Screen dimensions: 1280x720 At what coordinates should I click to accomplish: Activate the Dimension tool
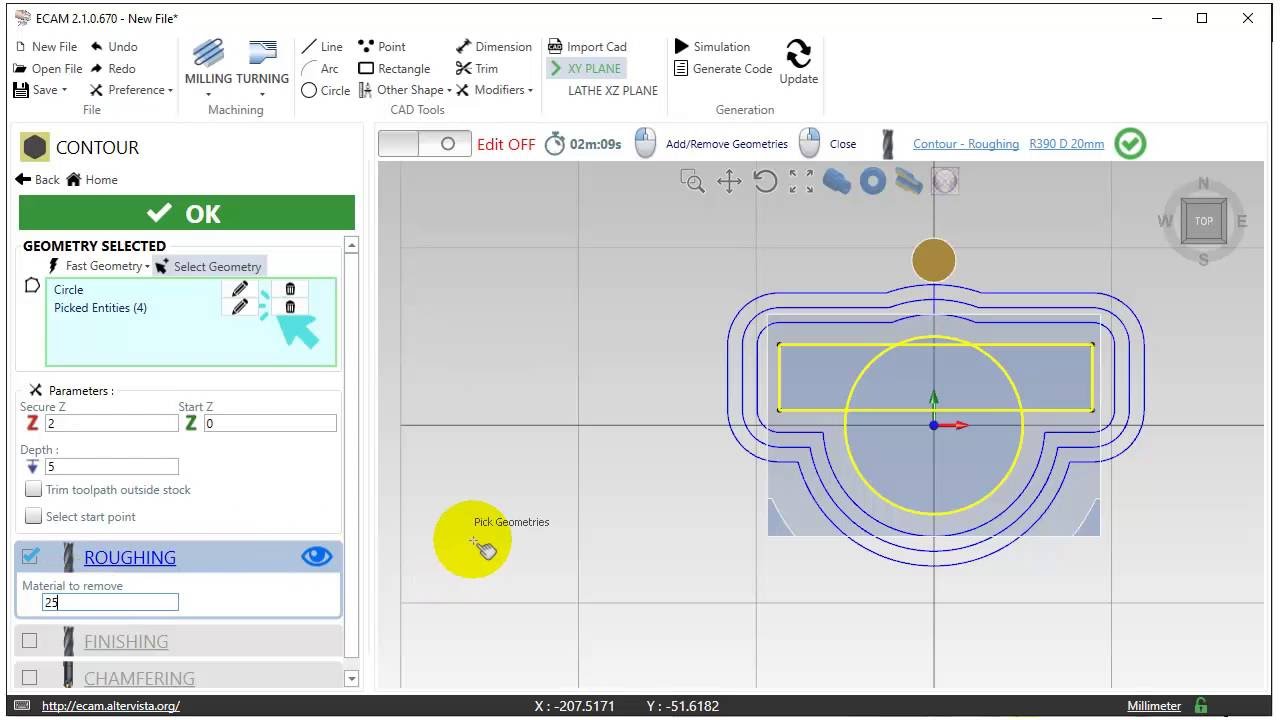tap(494, 47)
